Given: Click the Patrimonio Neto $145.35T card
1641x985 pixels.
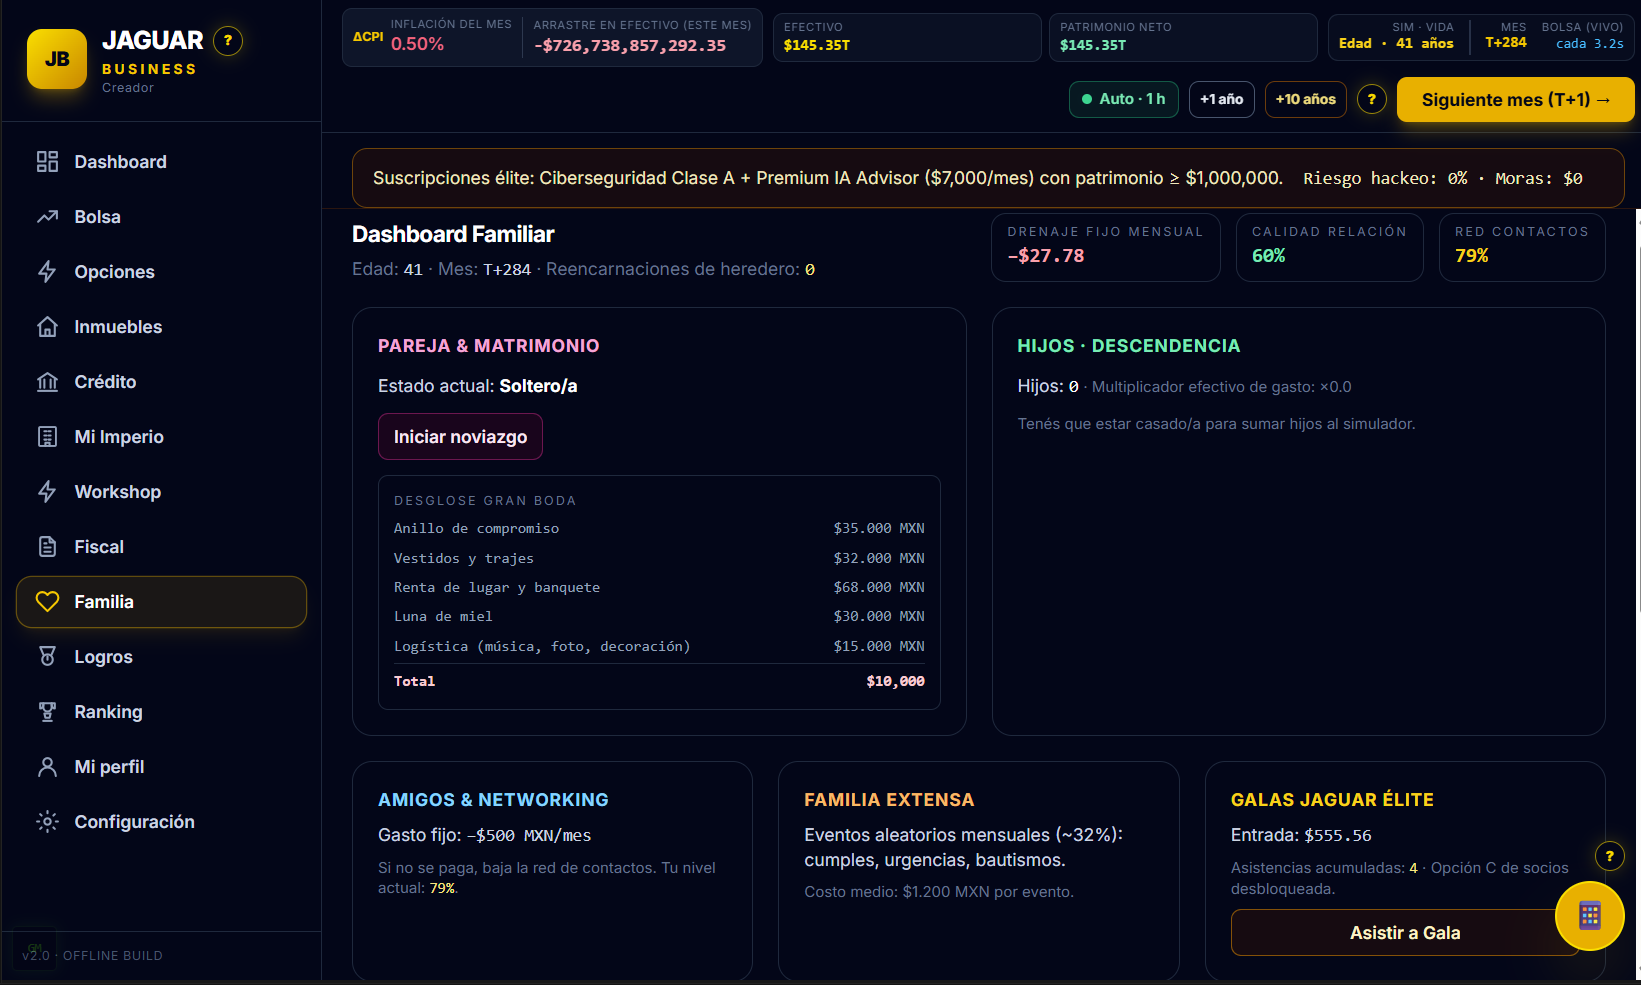Looking at the screenshot, I should pos(1183,38).
